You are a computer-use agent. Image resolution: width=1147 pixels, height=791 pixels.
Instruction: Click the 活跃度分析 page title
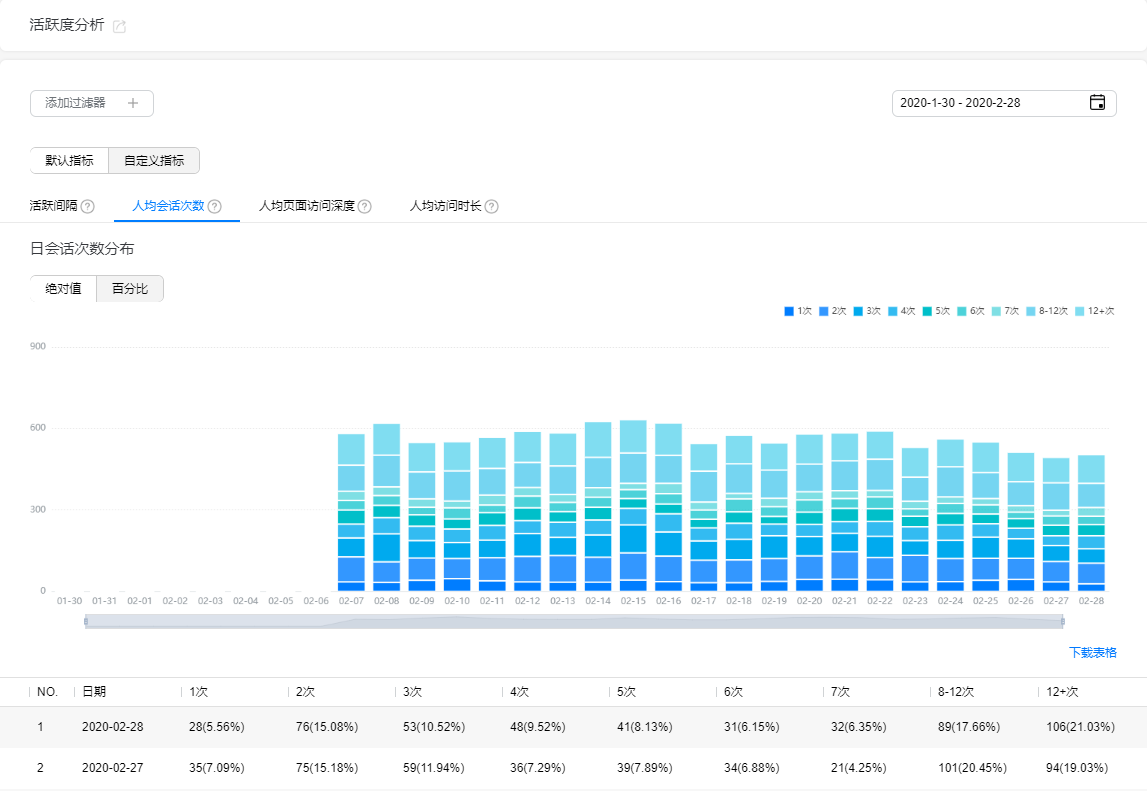click(x=67, y=25)
